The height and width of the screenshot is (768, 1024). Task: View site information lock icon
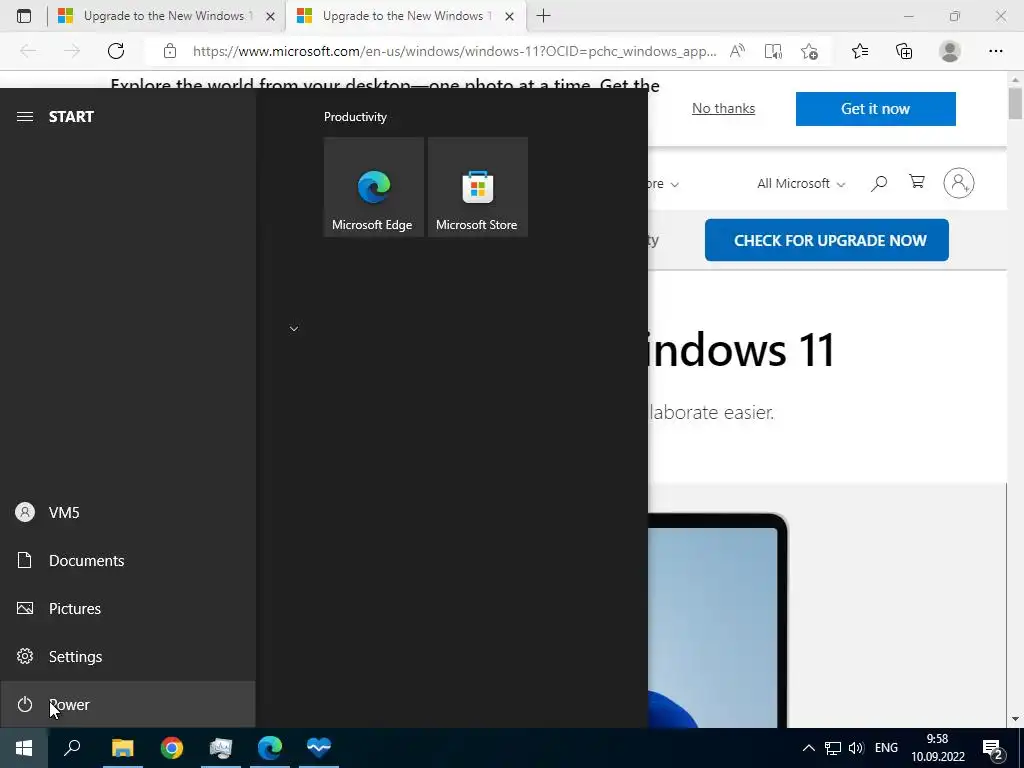click(x=170, y=51)
